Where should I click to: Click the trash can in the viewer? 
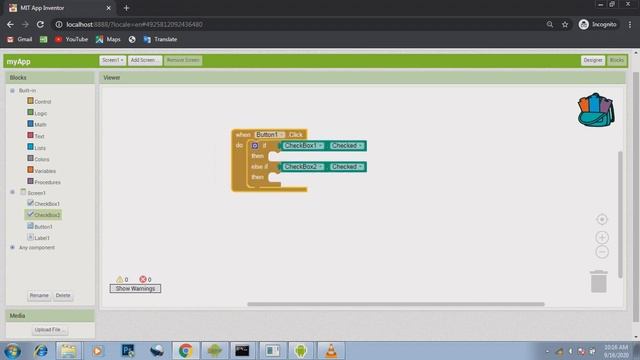coord(598,281)
